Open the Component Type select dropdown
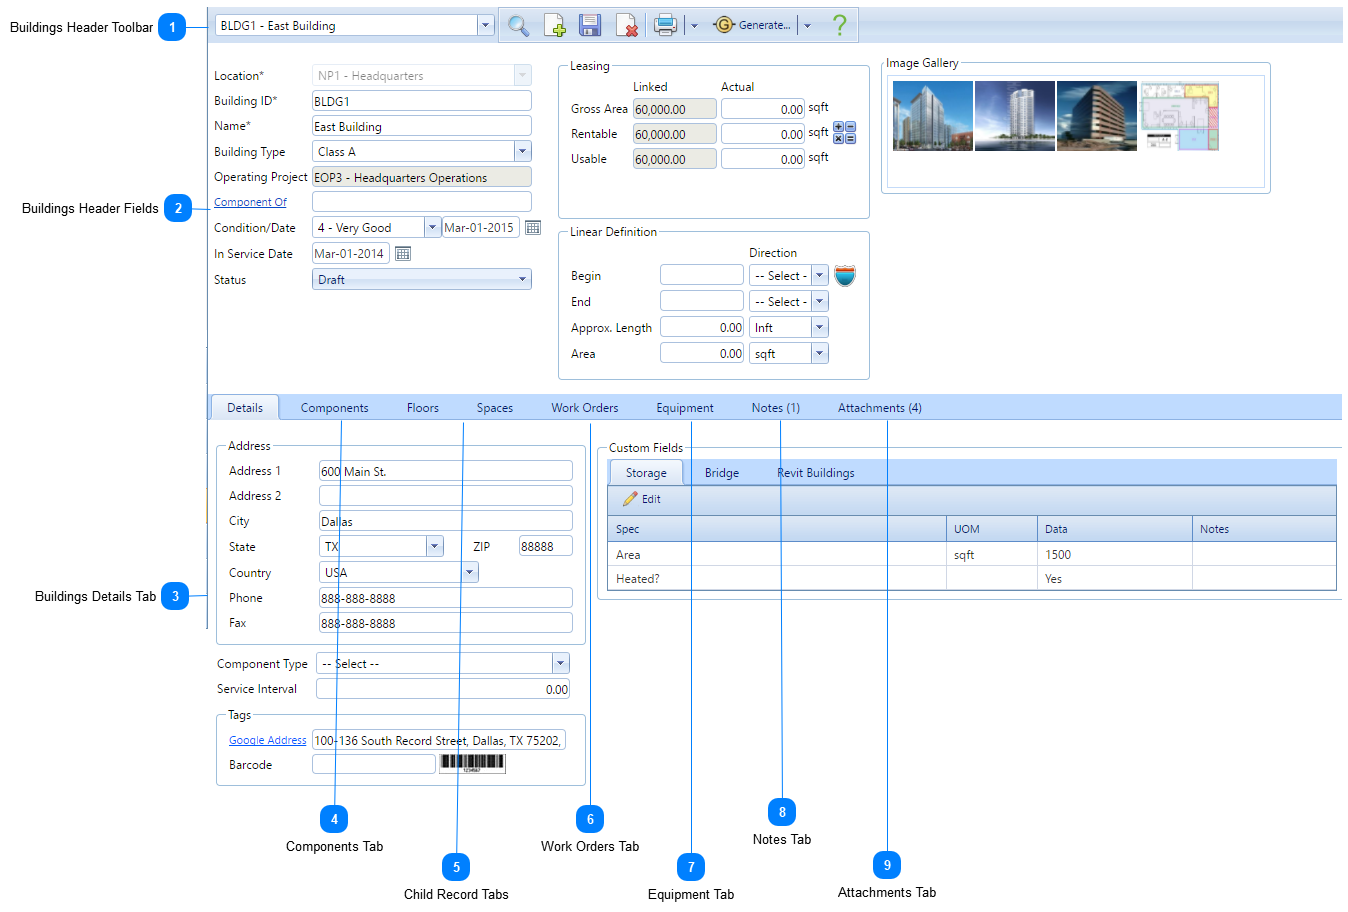The width and height of the screenshot is (1348, 912). tap(560, 664)
